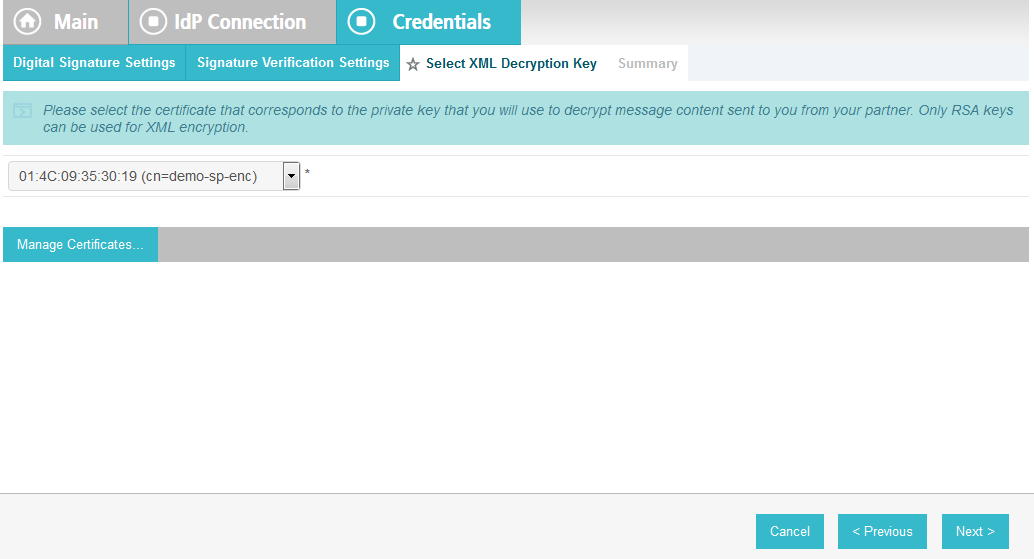
Task: Click the star icon before Select XML Decryption Key
Action: tap(413, 64)
